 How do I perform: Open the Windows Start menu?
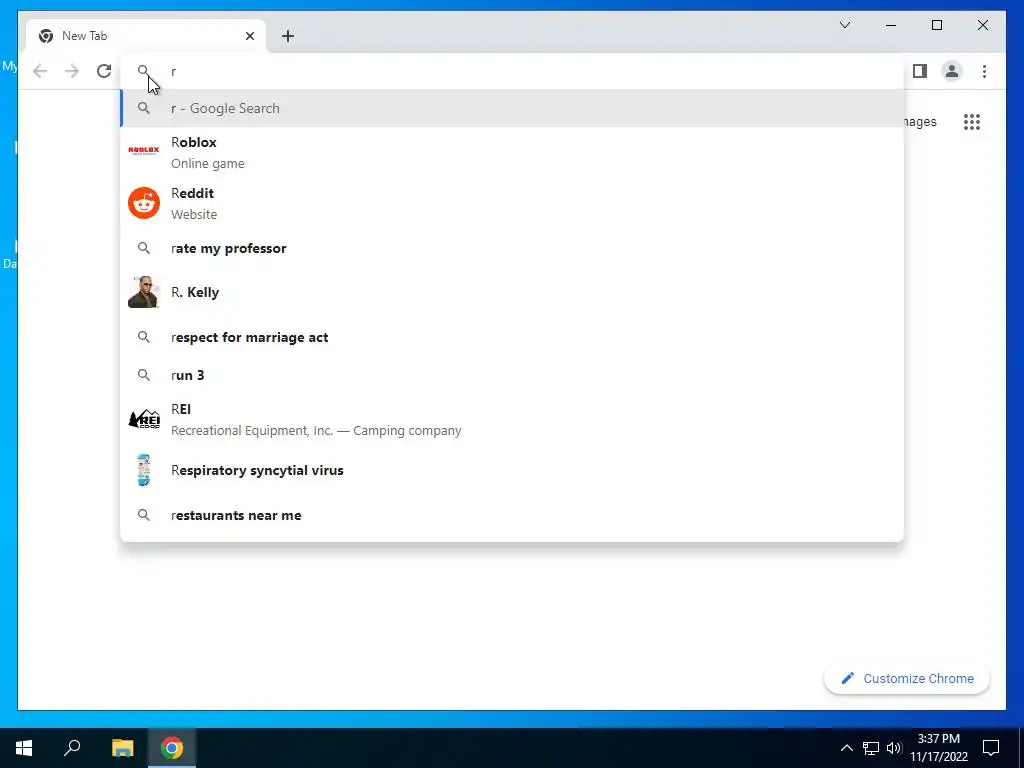[24, 748]
